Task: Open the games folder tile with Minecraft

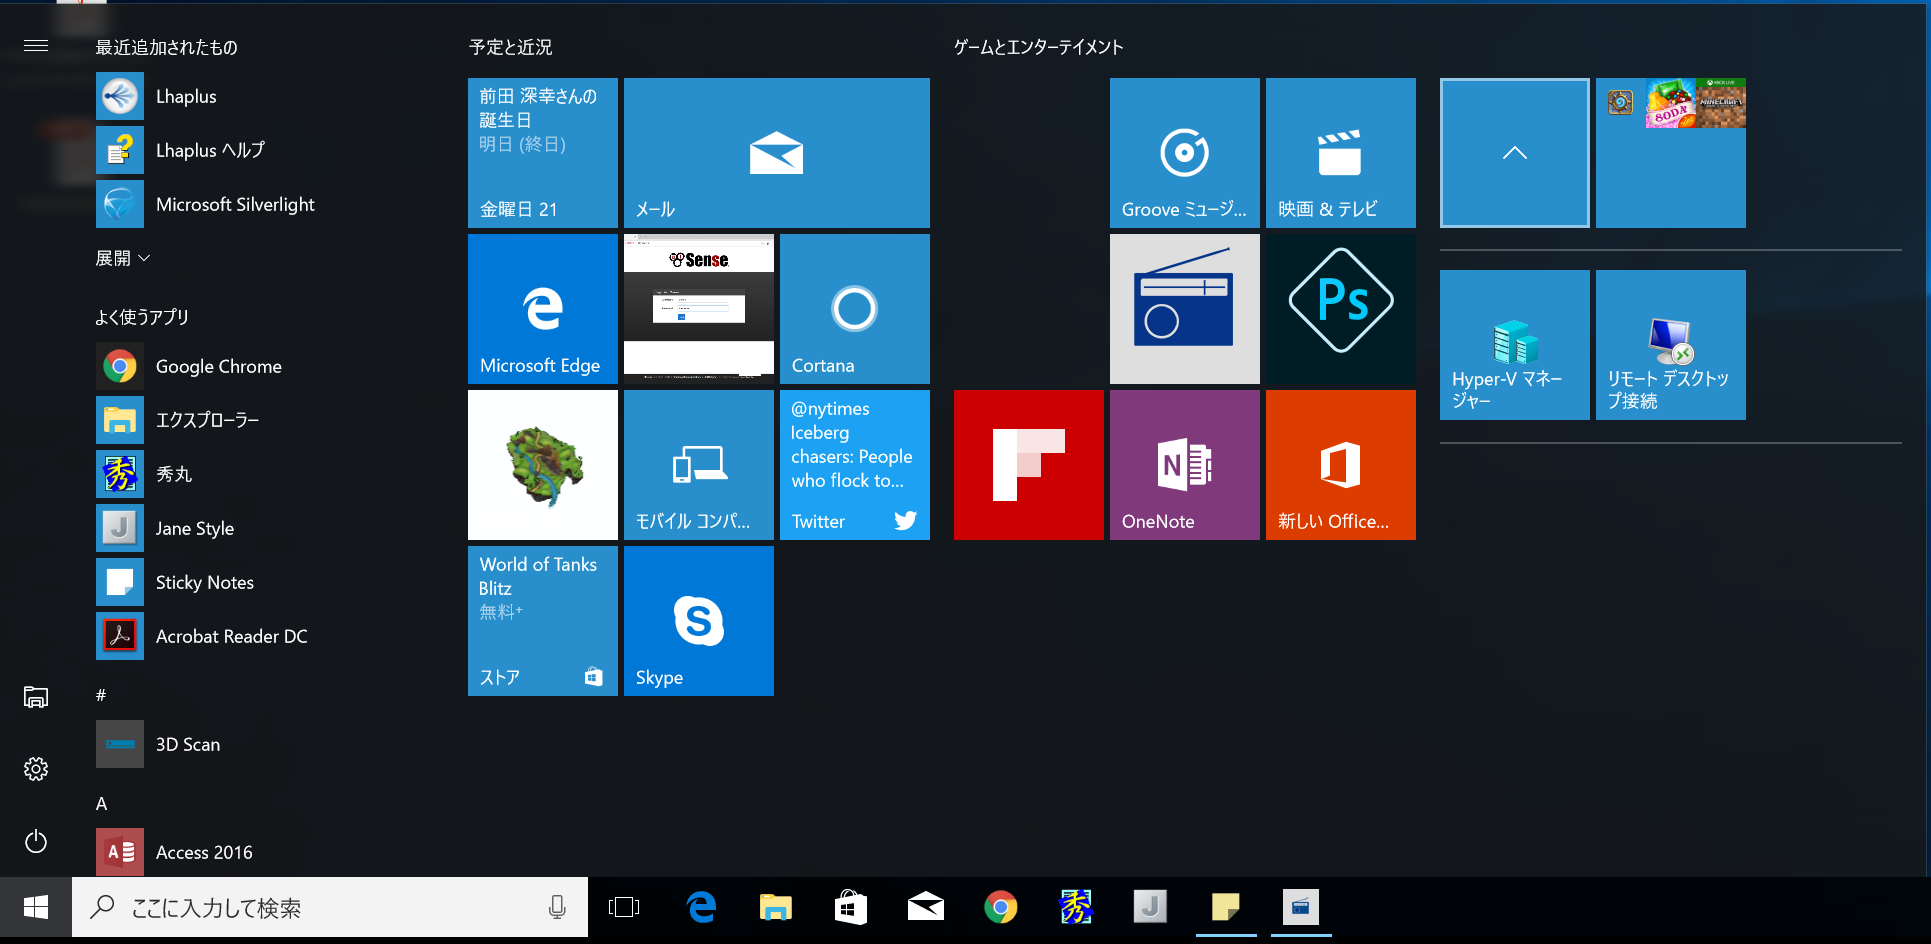Action: coord(1671,153)
